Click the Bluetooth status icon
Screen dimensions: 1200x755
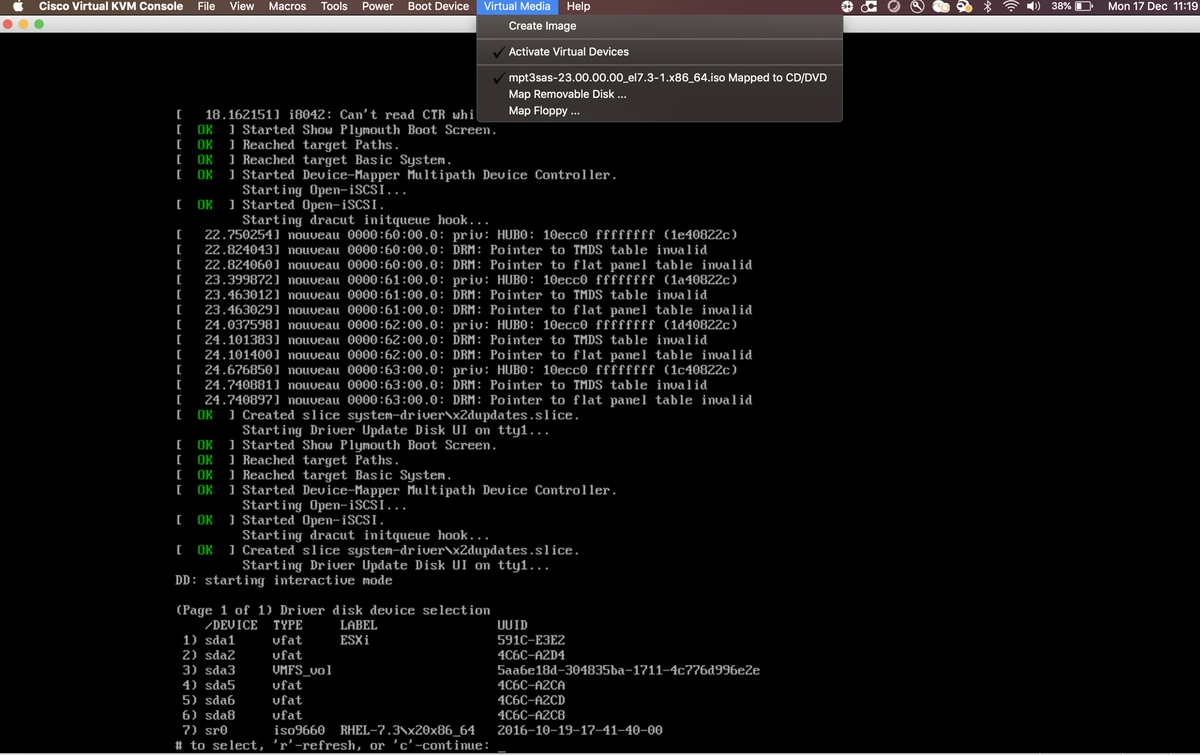(x=987, y=6)
